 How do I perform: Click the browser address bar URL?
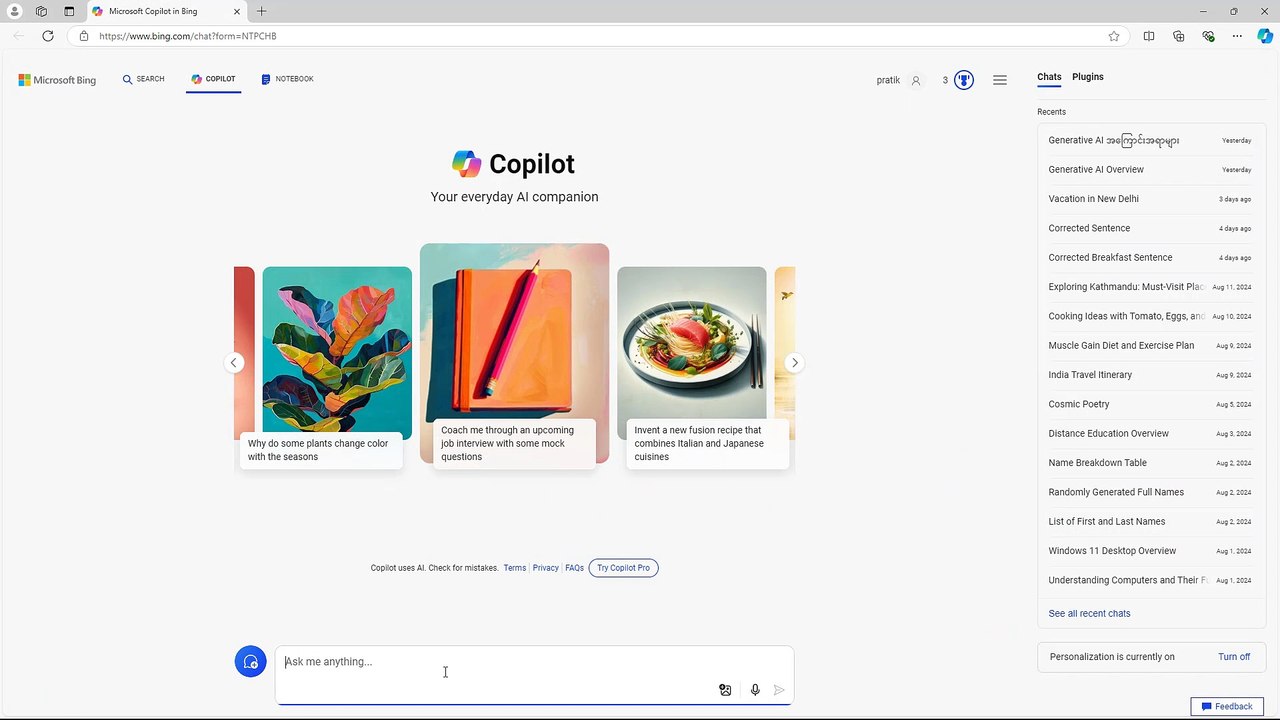pos(188,36)
